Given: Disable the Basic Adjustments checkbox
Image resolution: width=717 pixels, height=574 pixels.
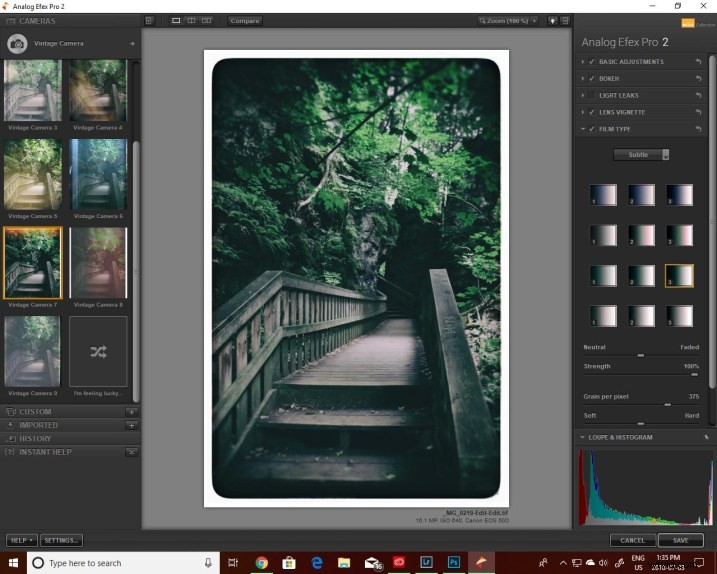Looking at the screenshot, I should click(x=592, y=61).
